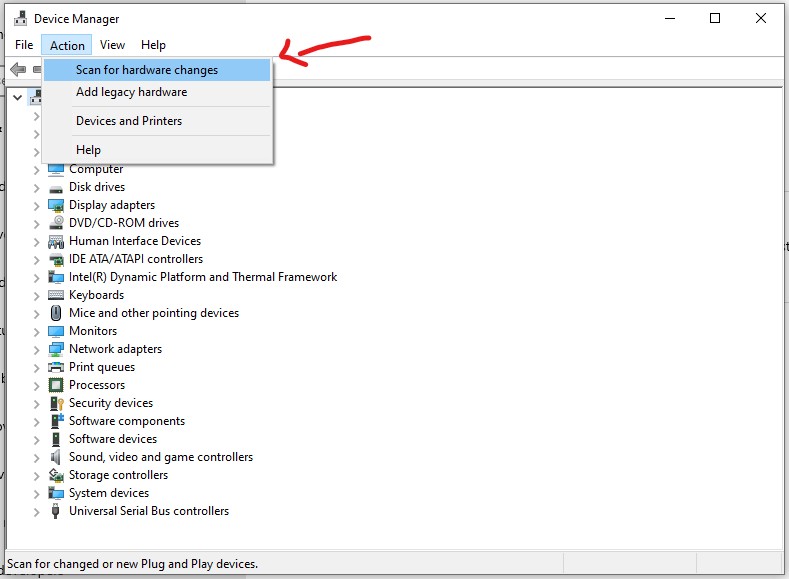Viewport: 789px width, 579px height.
Task: Select the Human Interface Devices label
Action: [x=135, y=241]
